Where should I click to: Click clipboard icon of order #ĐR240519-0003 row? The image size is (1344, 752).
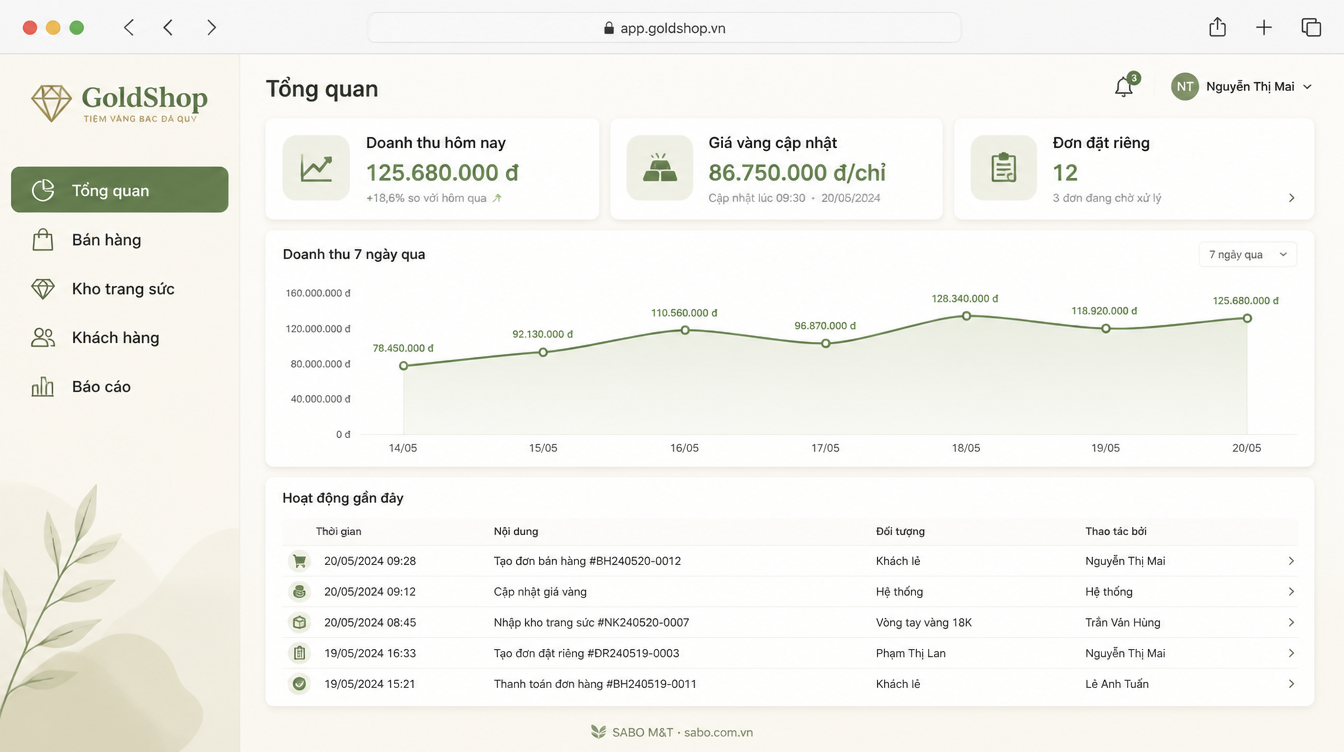coord(298,654)
